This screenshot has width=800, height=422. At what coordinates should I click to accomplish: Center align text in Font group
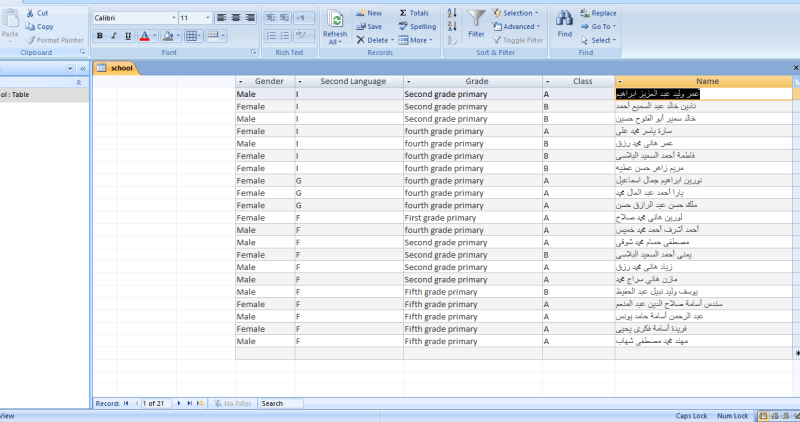236,18
